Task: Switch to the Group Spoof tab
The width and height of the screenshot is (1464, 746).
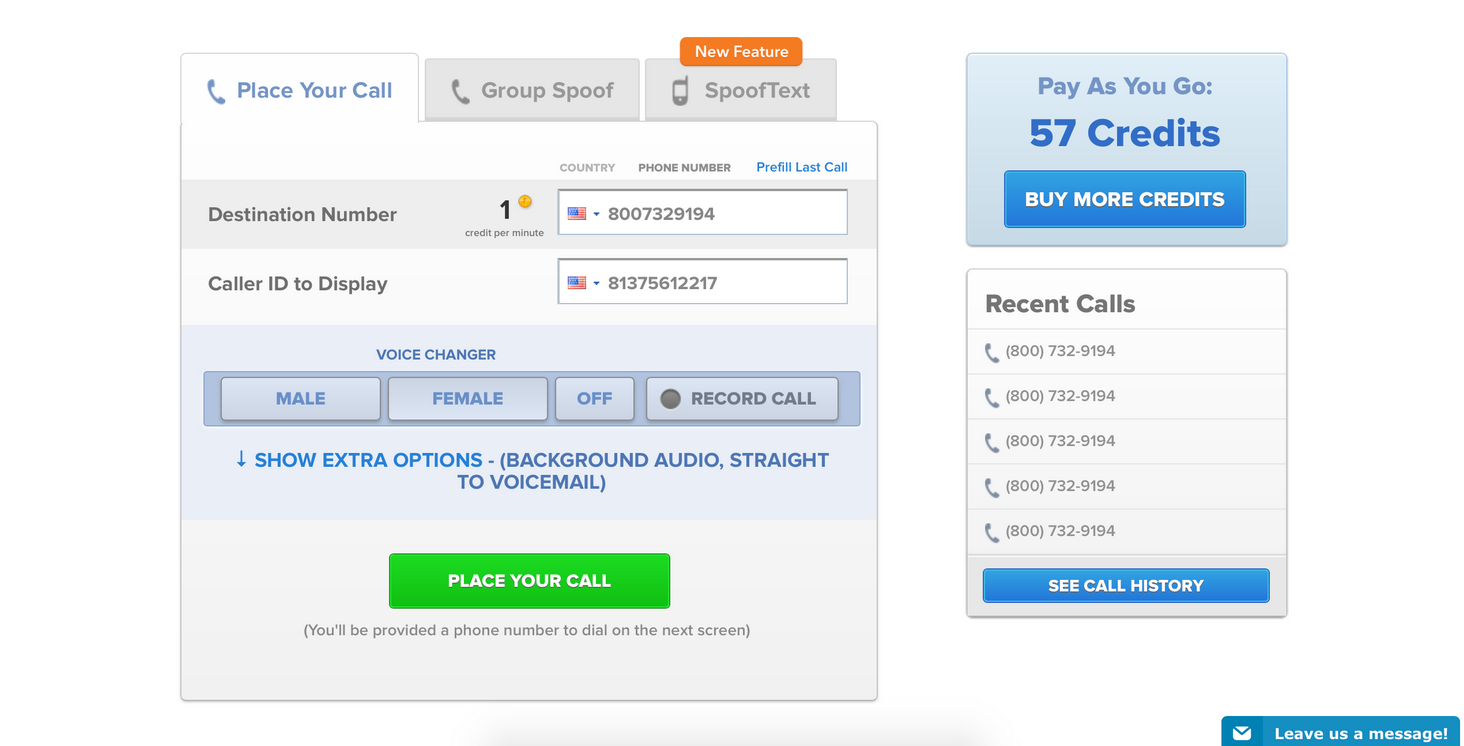Action: point(532,91)
